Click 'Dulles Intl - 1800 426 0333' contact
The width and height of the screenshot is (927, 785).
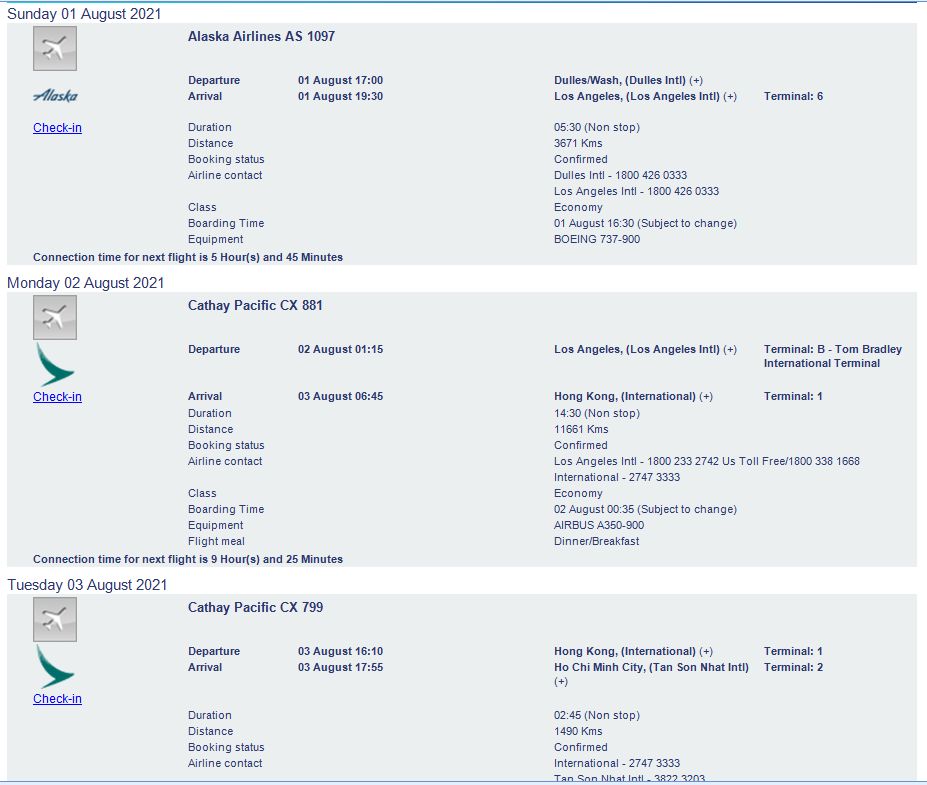[621, 176]
